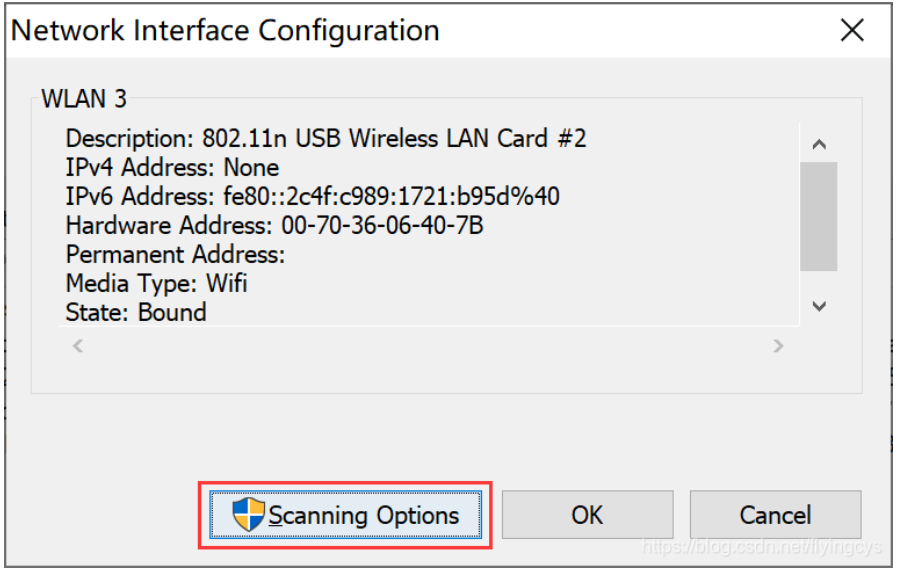Click the empty horizontal scrollbar track
Screen dimensions: 900x572
coord(428,346)
